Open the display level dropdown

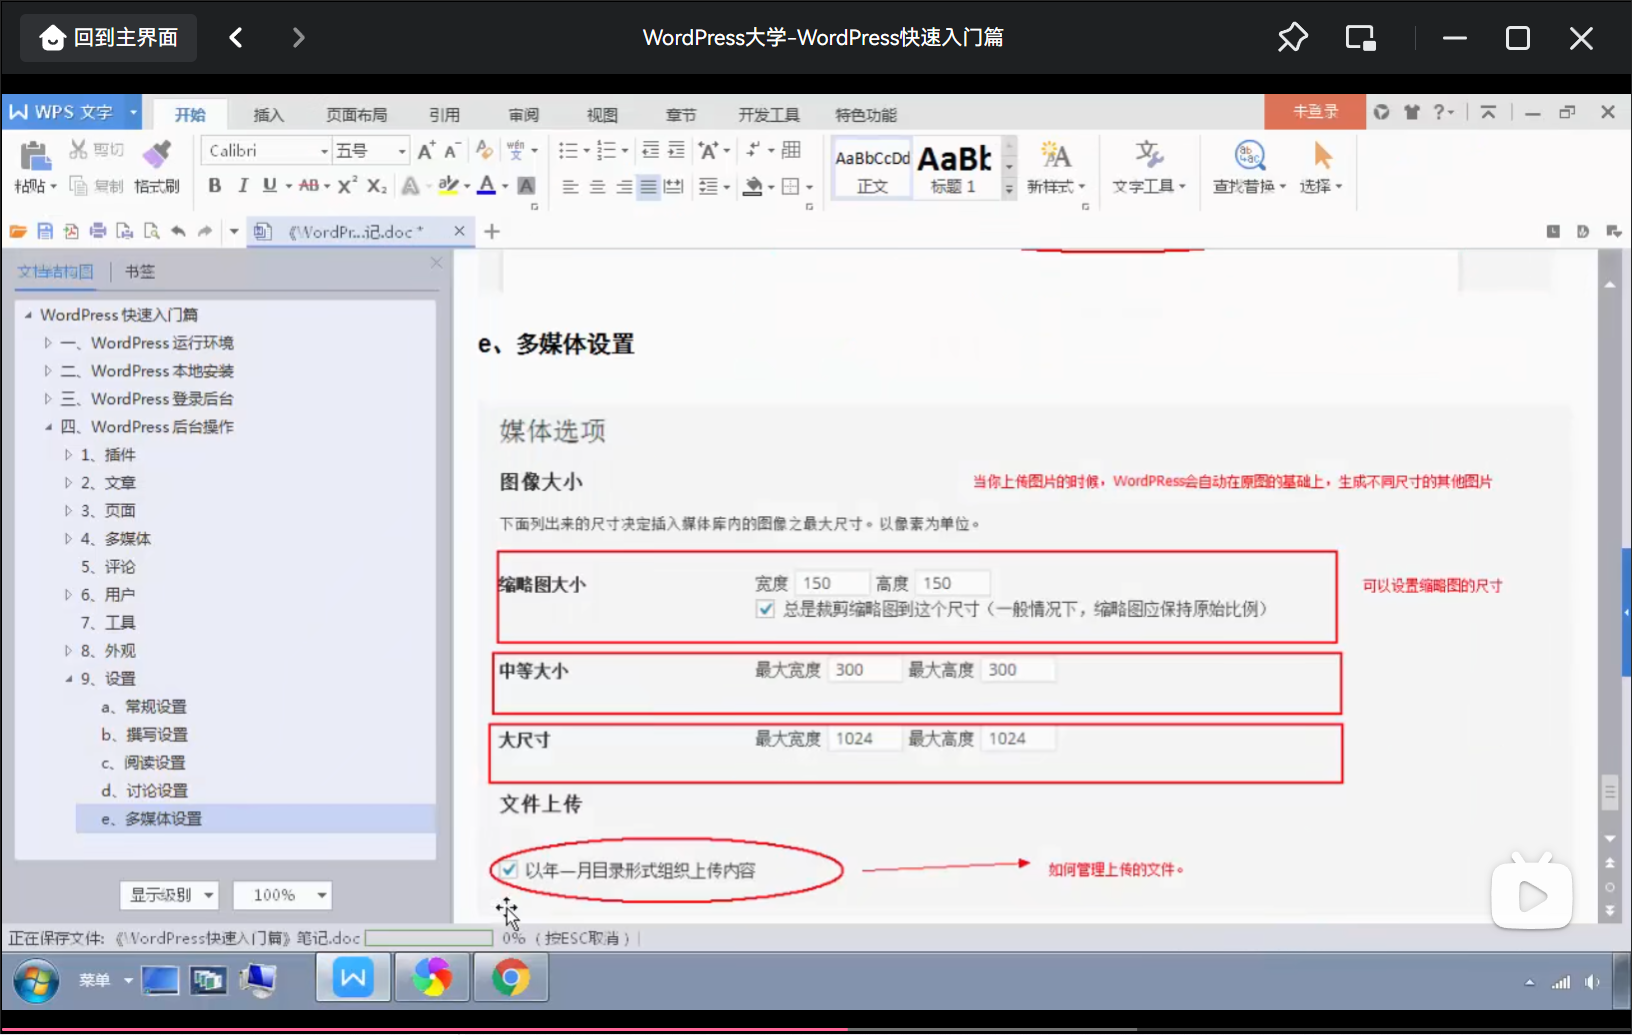click(x=169, y=895)
